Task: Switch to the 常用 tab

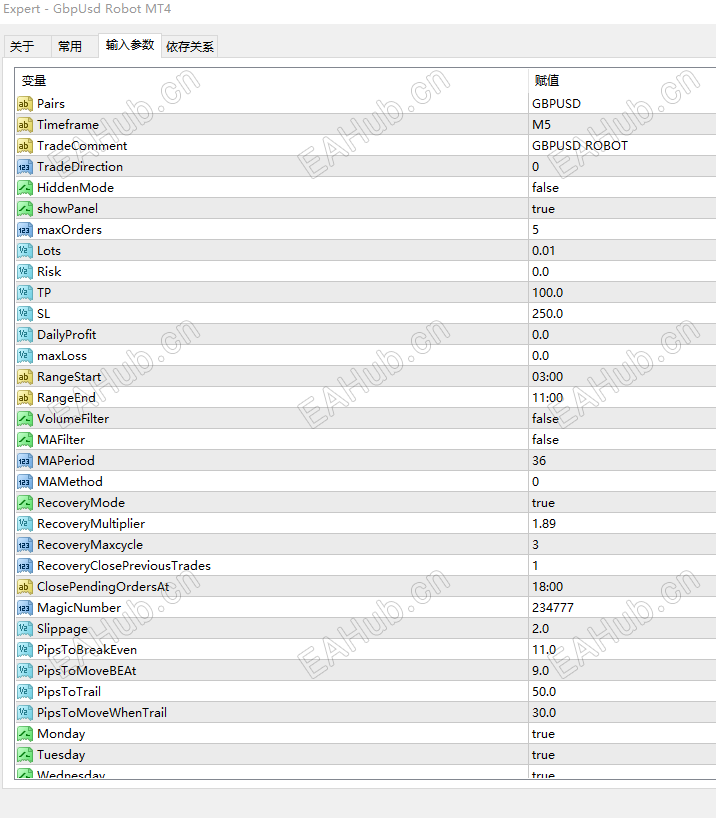Action: tap(75, 46)
